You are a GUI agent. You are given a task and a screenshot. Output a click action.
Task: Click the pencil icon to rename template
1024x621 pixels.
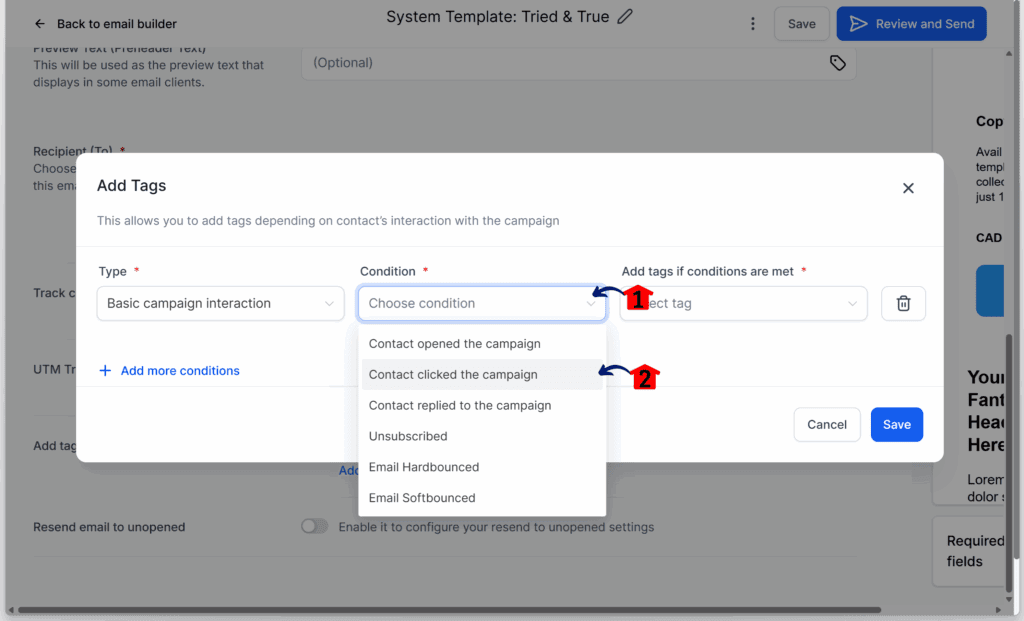tap(625, 17)
